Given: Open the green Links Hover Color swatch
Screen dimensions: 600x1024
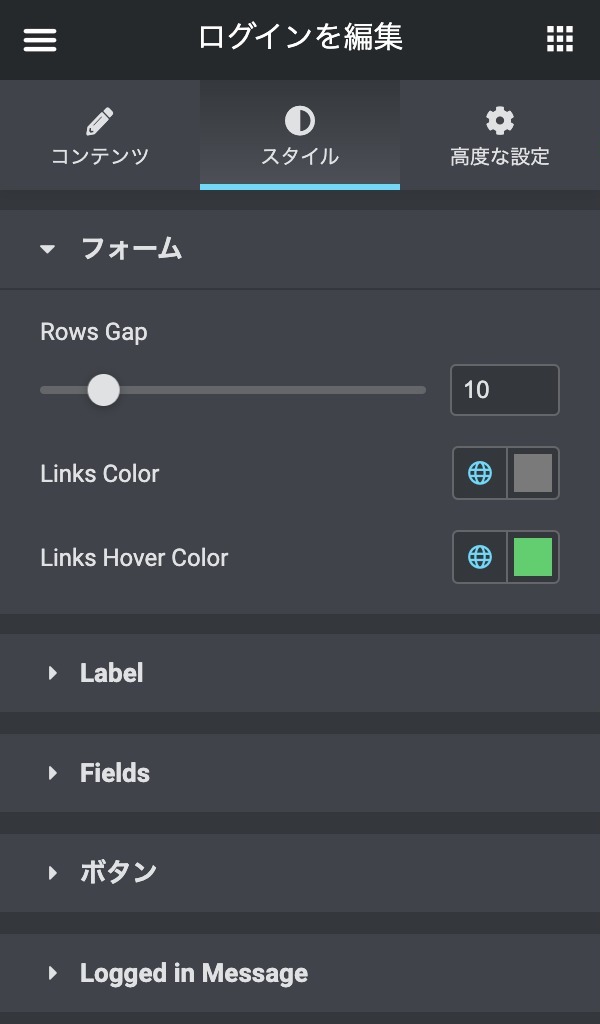Looking at the screenshot, I should [x=533, y=557].
